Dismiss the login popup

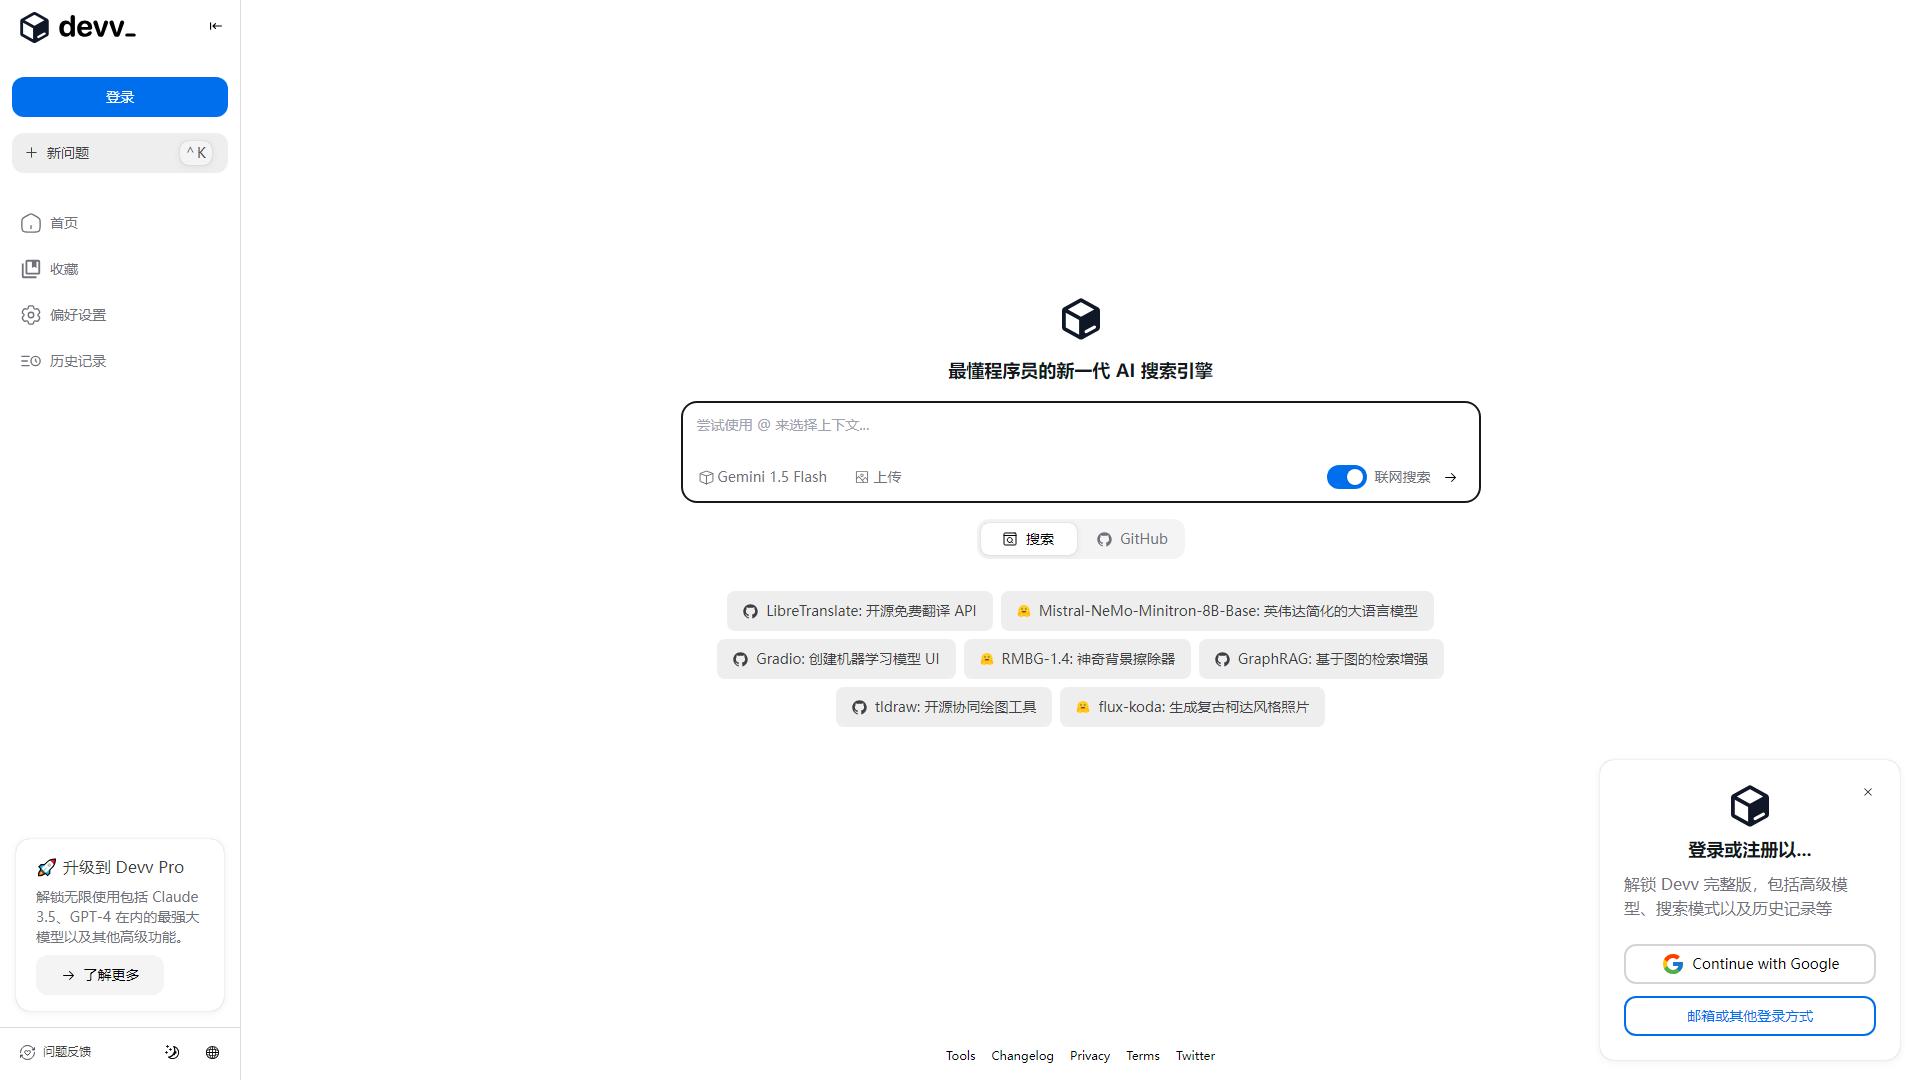[1868, 792]
